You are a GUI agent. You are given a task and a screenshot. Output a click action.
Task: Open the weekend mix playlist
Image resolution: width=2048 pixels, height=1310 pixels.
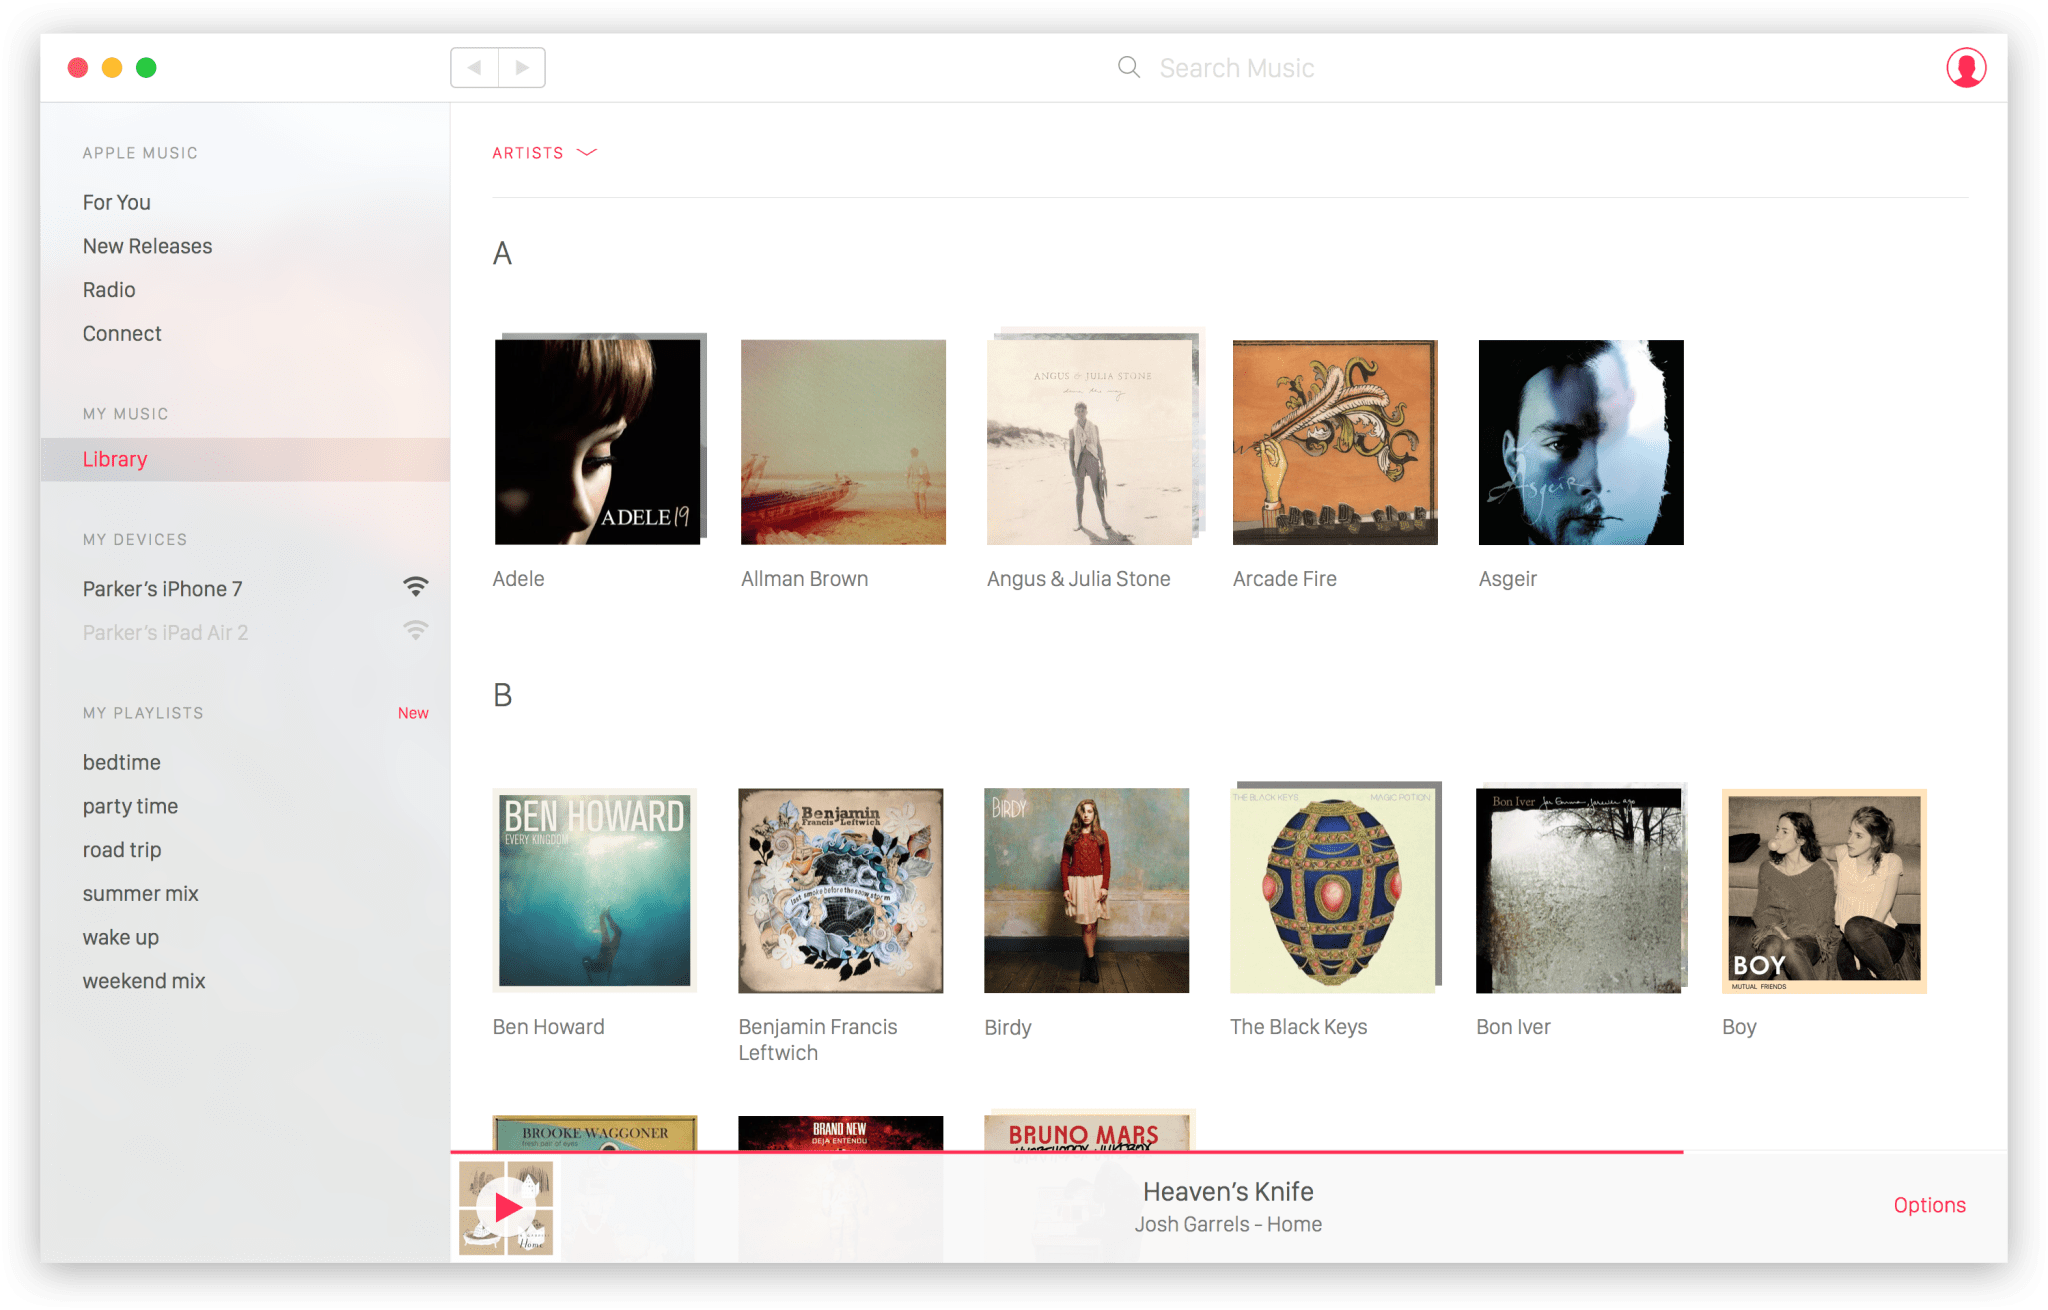[x=144, y=981]
